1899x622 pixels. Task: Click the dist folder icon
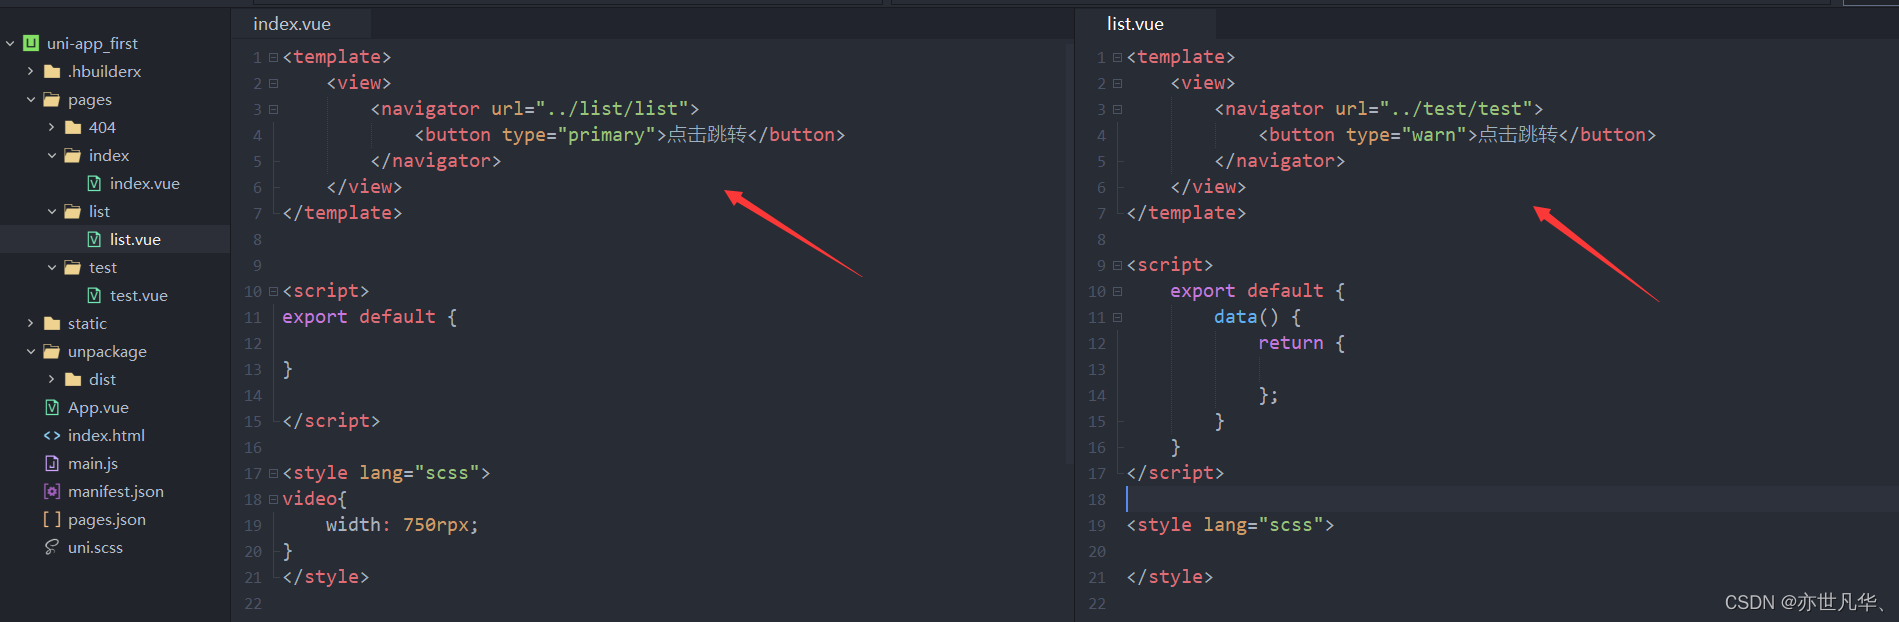[x=73, y=379]
